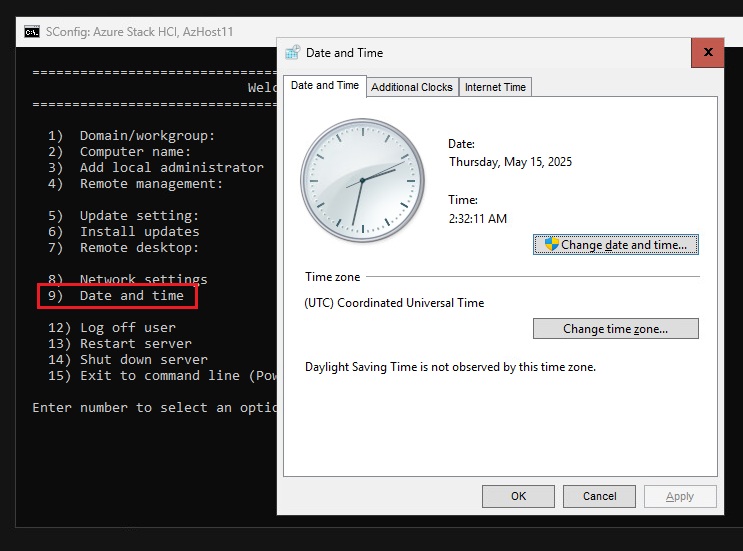743x551 pixels.
Task: Click SConfig option 2 Computer name
Action: coord(119,152)
